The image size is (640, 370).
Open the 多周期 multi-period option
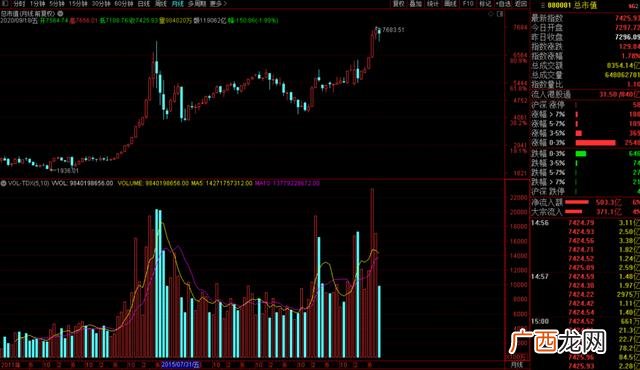197,4
